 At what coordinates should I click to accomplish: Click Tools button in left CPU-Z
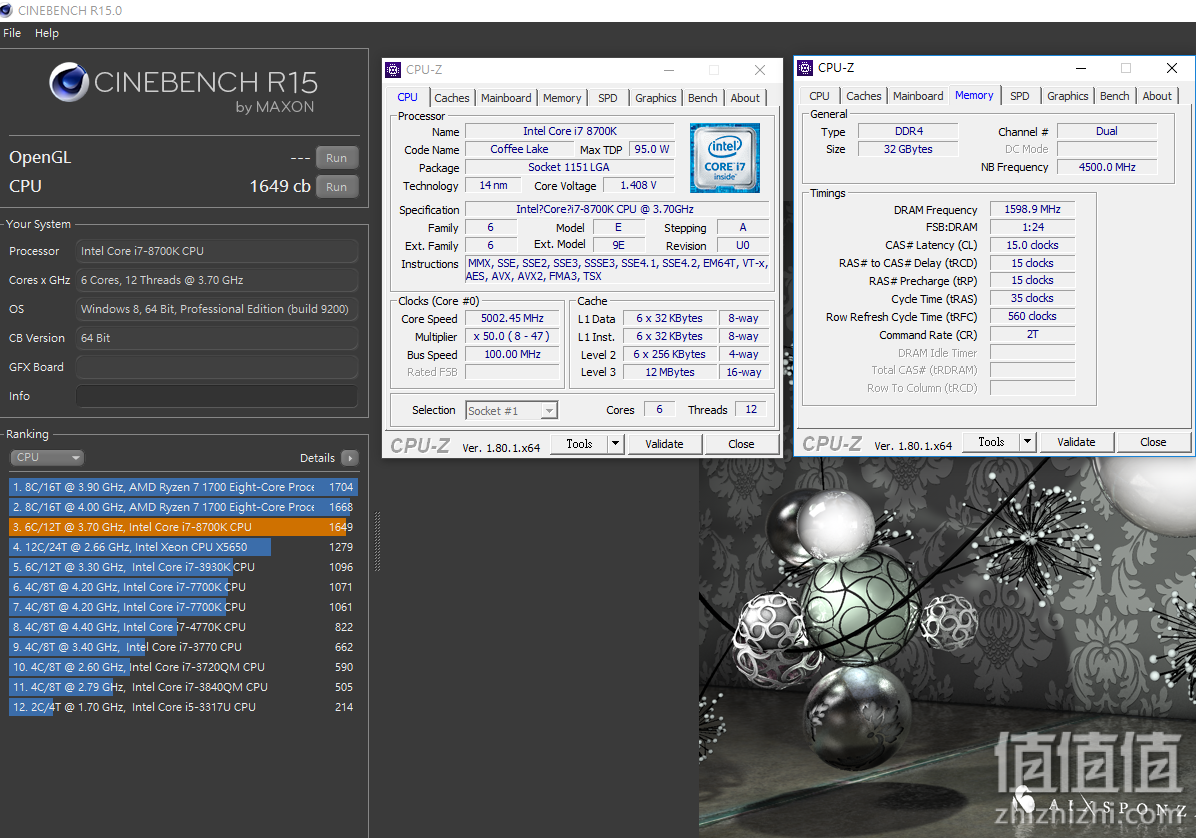[x=579, y=444]
